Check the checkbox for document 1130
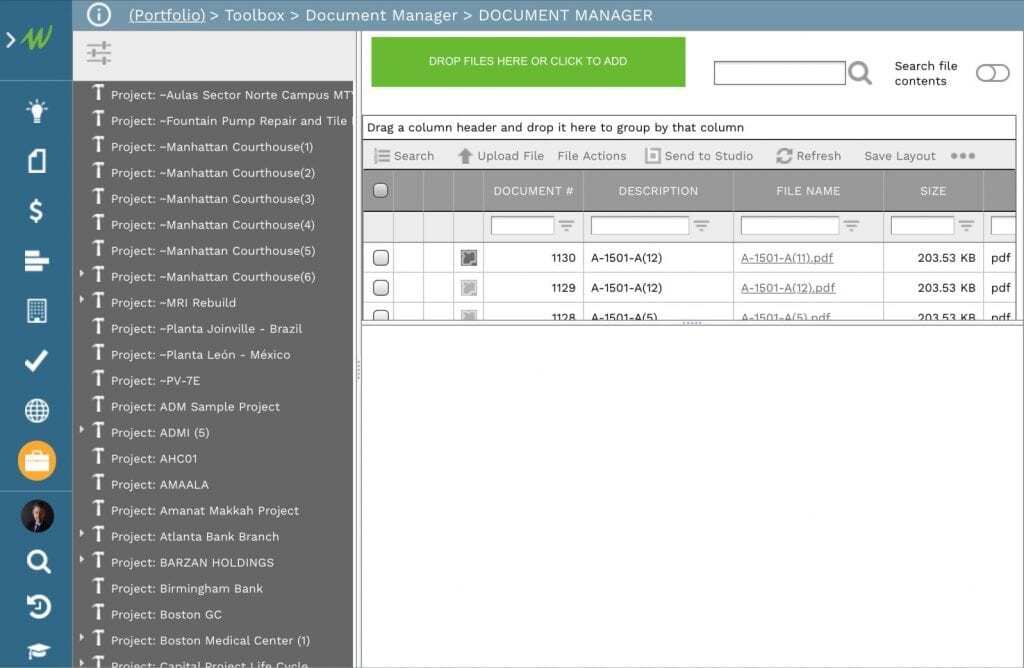 point(381,258)
